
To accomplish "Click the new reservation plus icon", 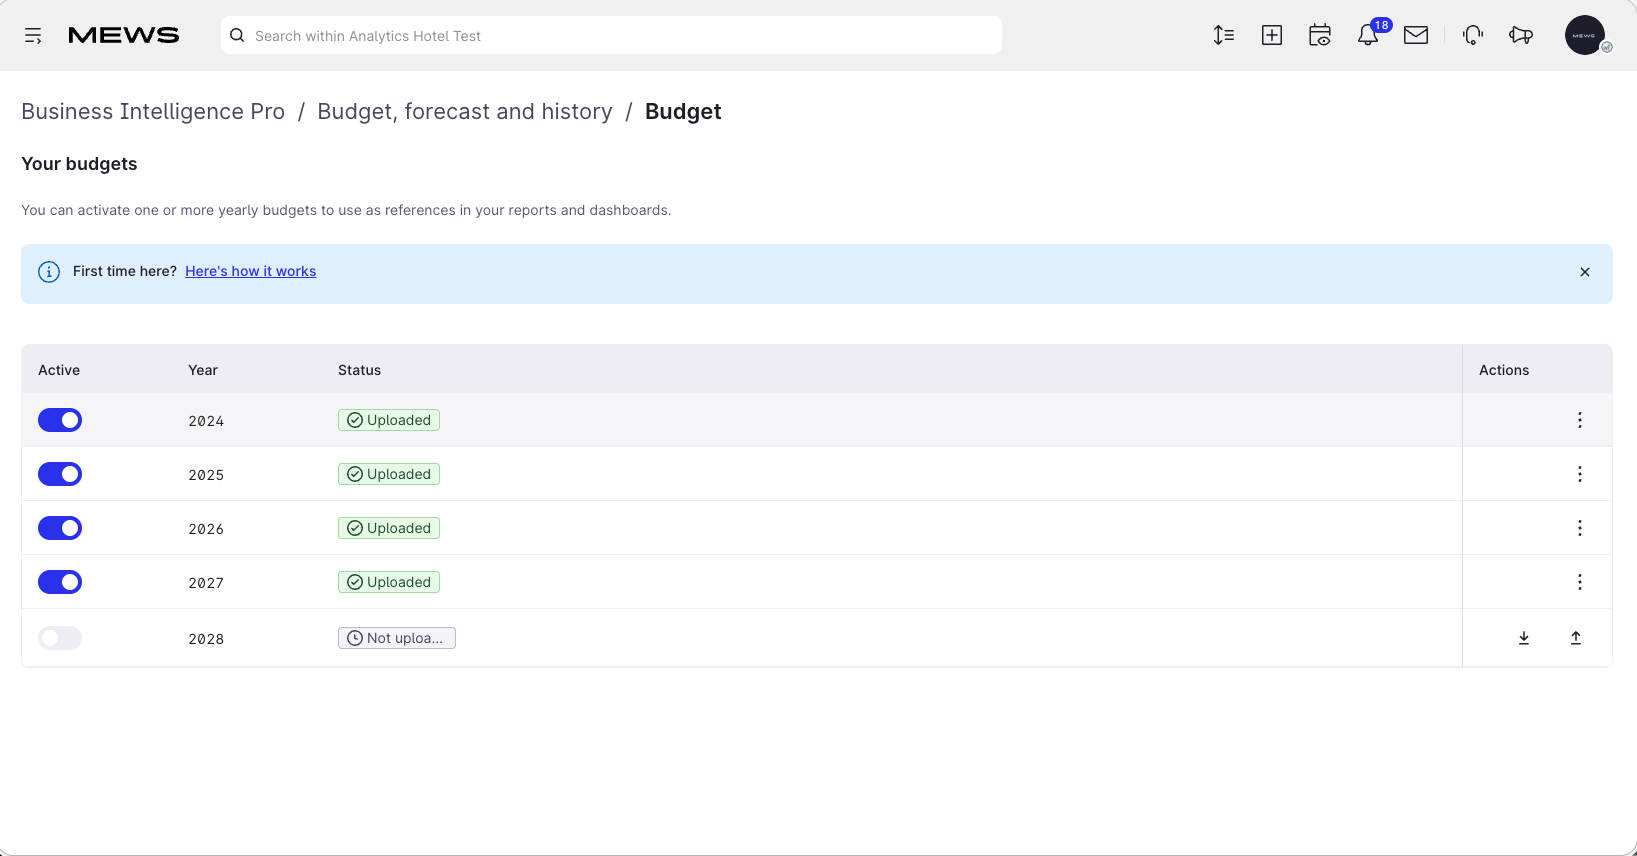I will tap(1272, 35).
